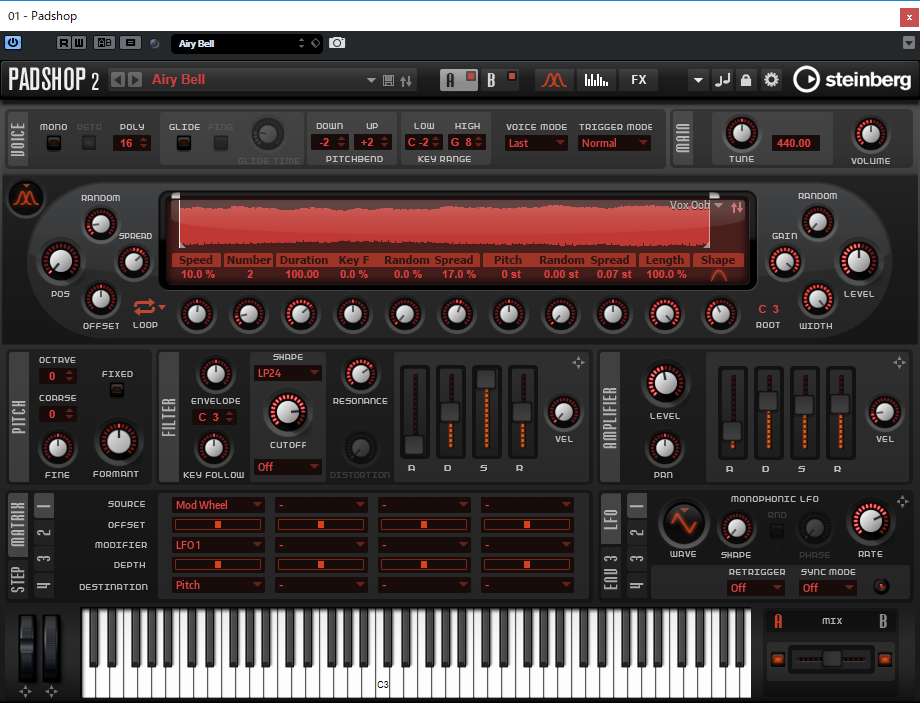This screenshot has width=920, height=703.
Task: Load the previous Padshop preset
Action: 118,80
